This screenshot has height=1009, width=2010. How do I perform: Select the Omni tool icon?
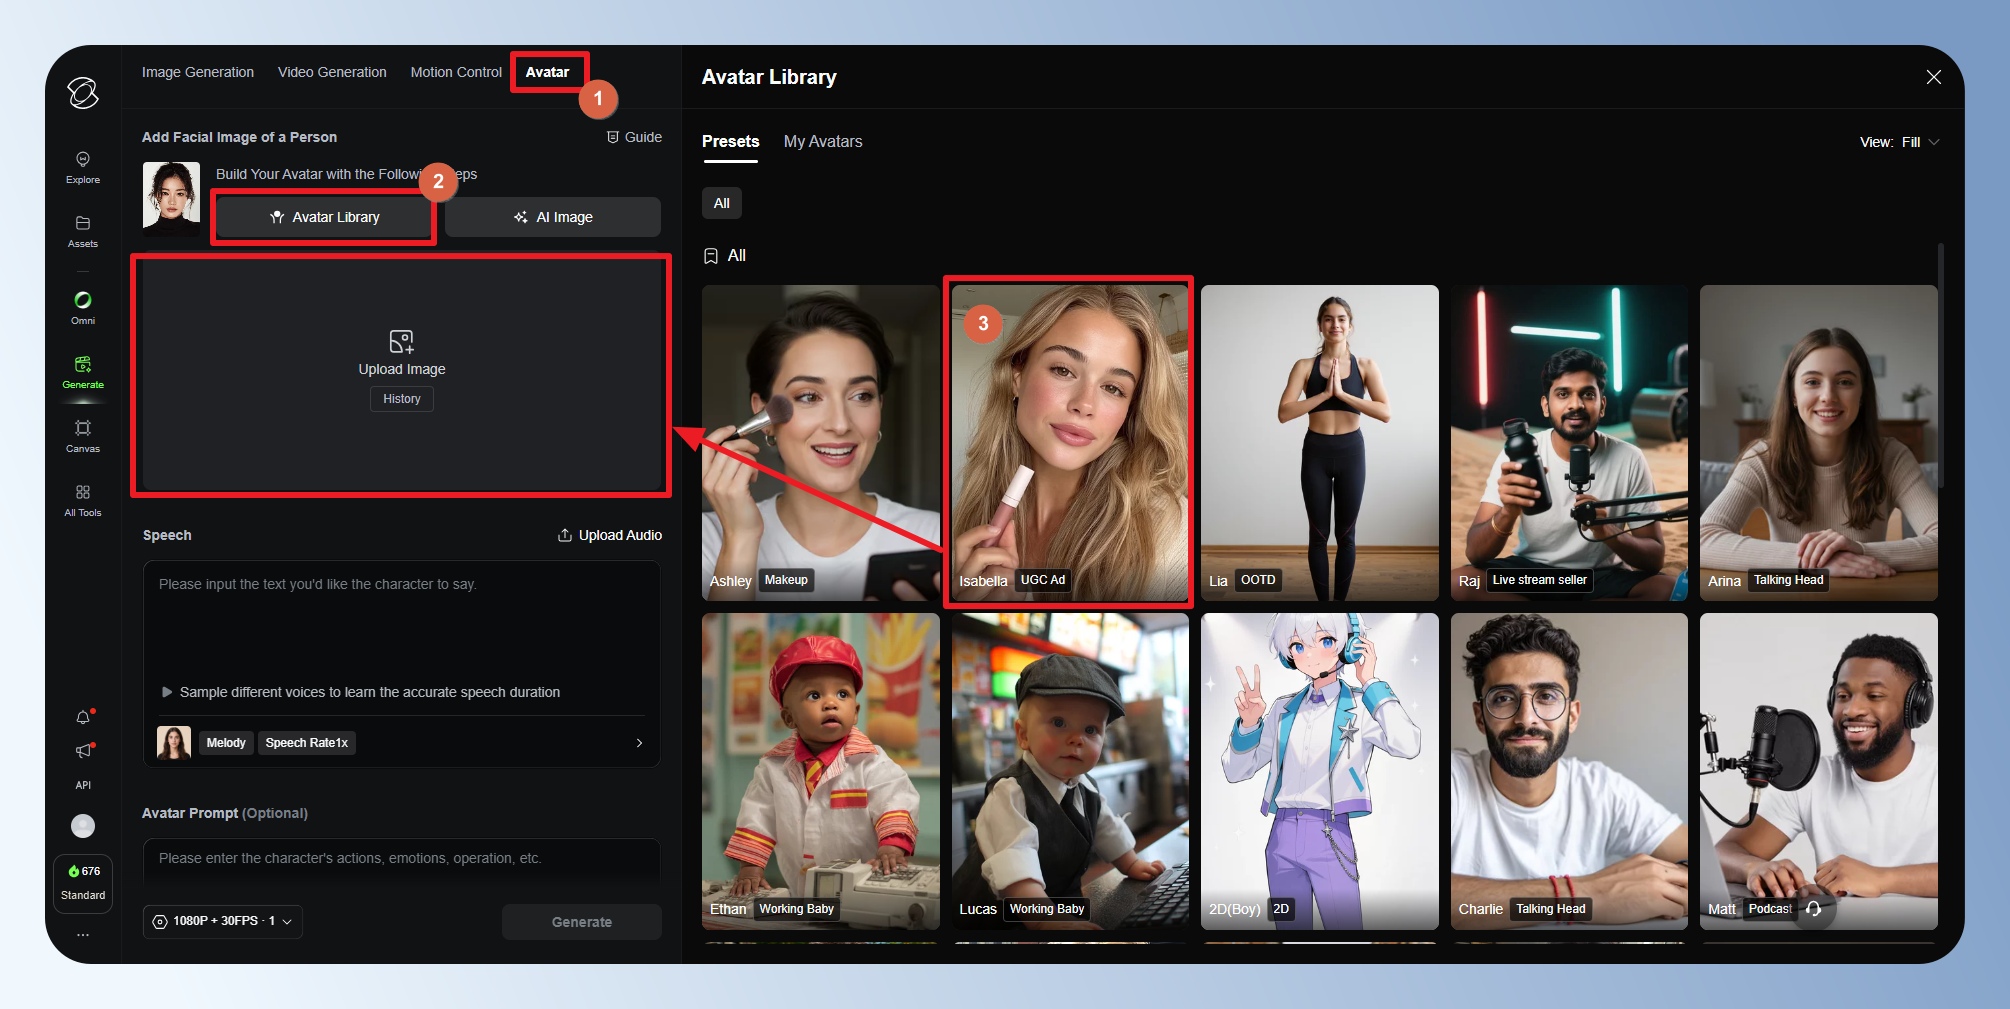83,306
